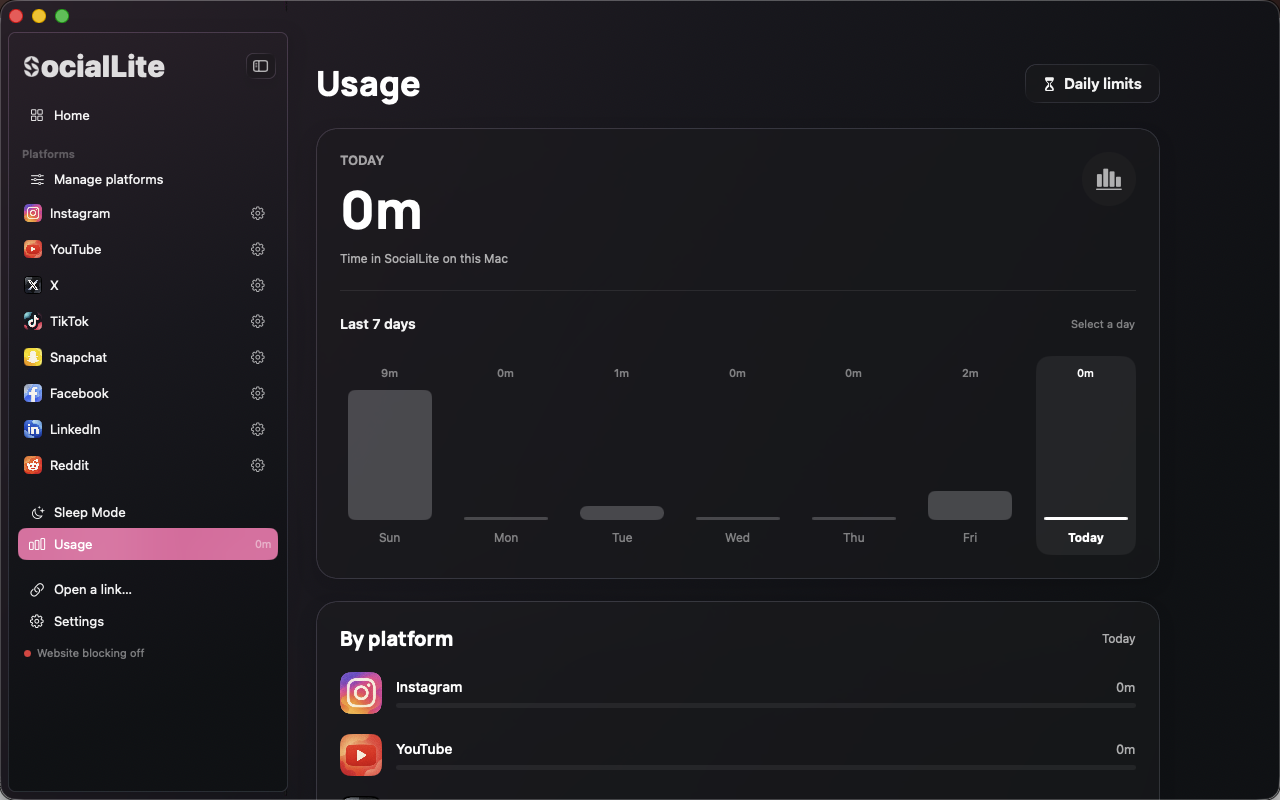Image resolution: width=1280 pixels, height=800 pixels.
Task: Click the 'By platform' heading
Action: click(x=396, y=639)
